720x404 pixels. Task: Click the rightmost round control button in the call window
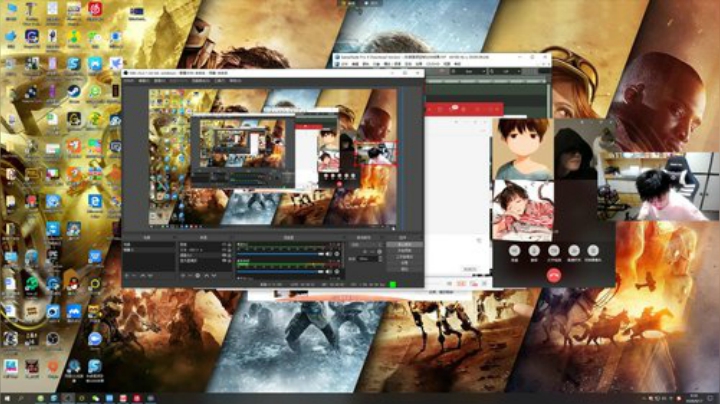pos(593,251)
